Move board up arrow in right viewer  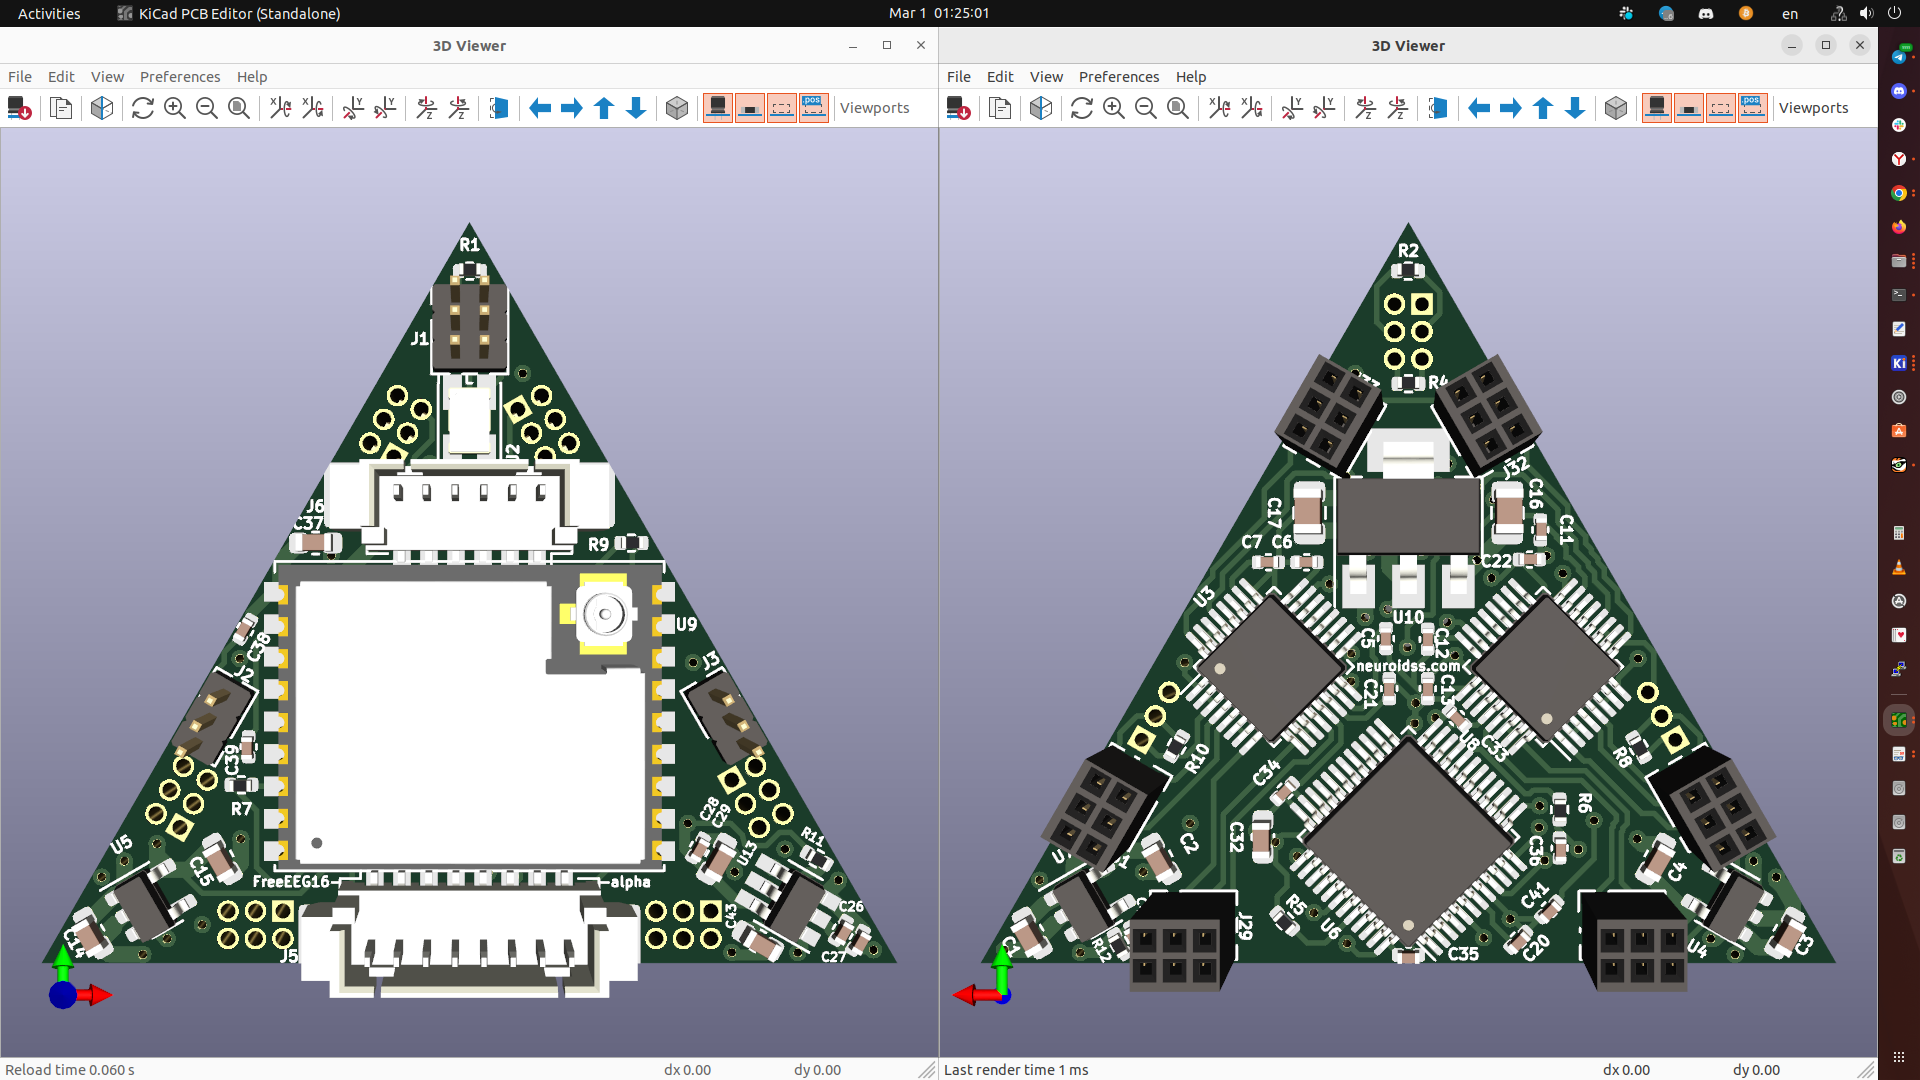tap(1543, 108)
